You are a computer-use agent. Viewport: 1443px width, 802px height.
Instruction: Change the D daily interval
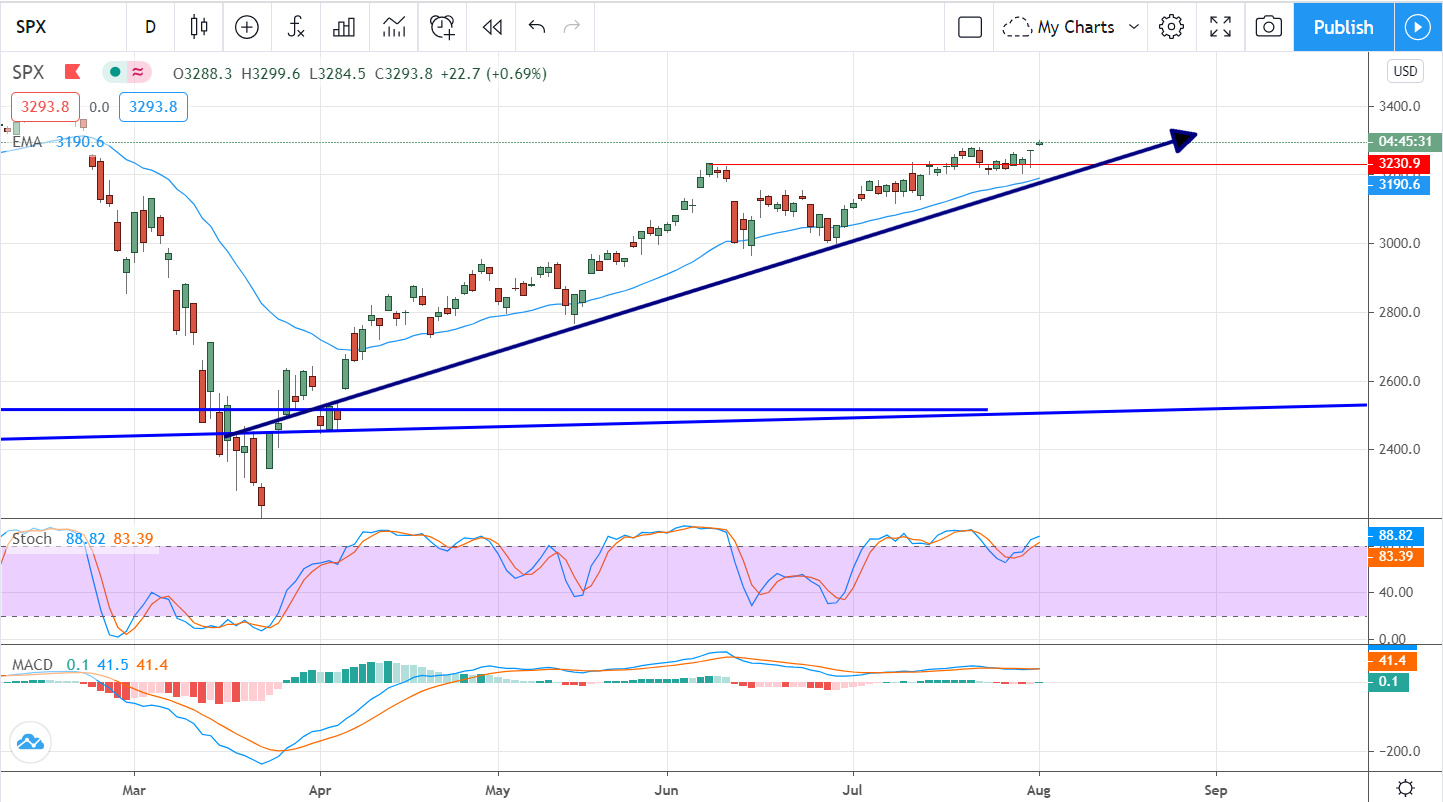click(x=150, y=27)
